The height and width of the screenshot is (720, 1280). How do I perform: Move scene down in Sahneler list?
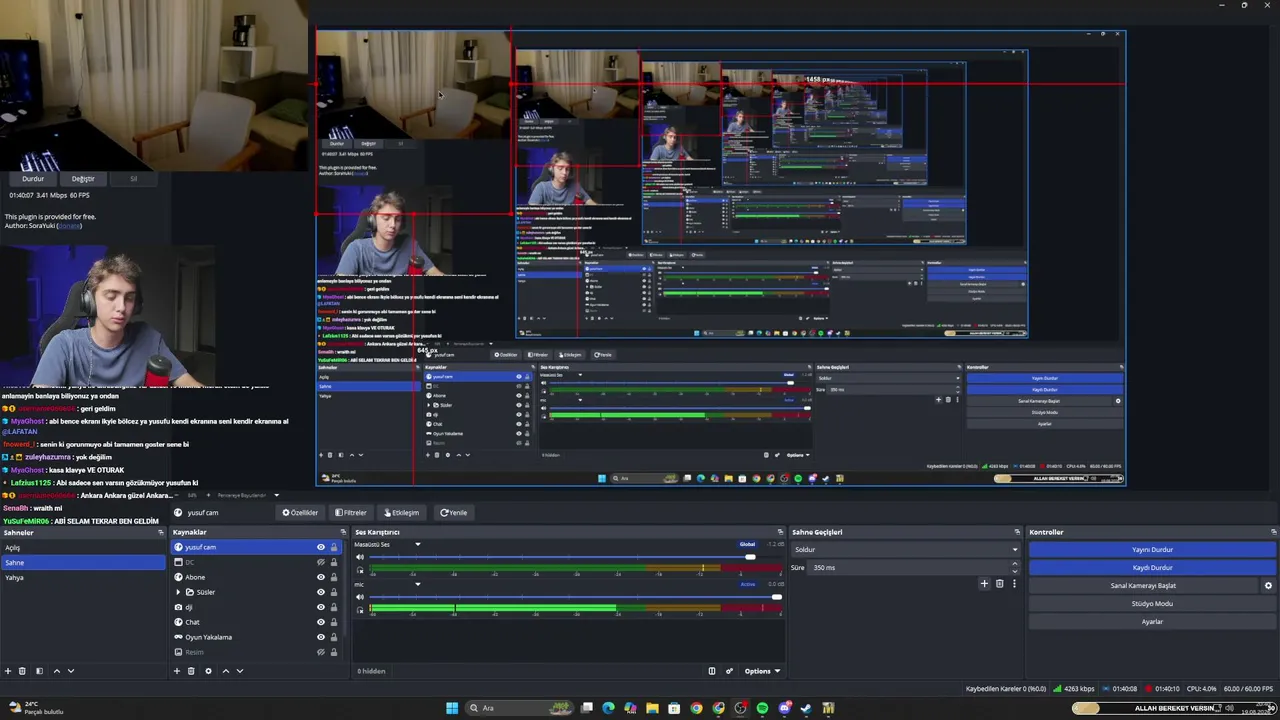(71, 671)
